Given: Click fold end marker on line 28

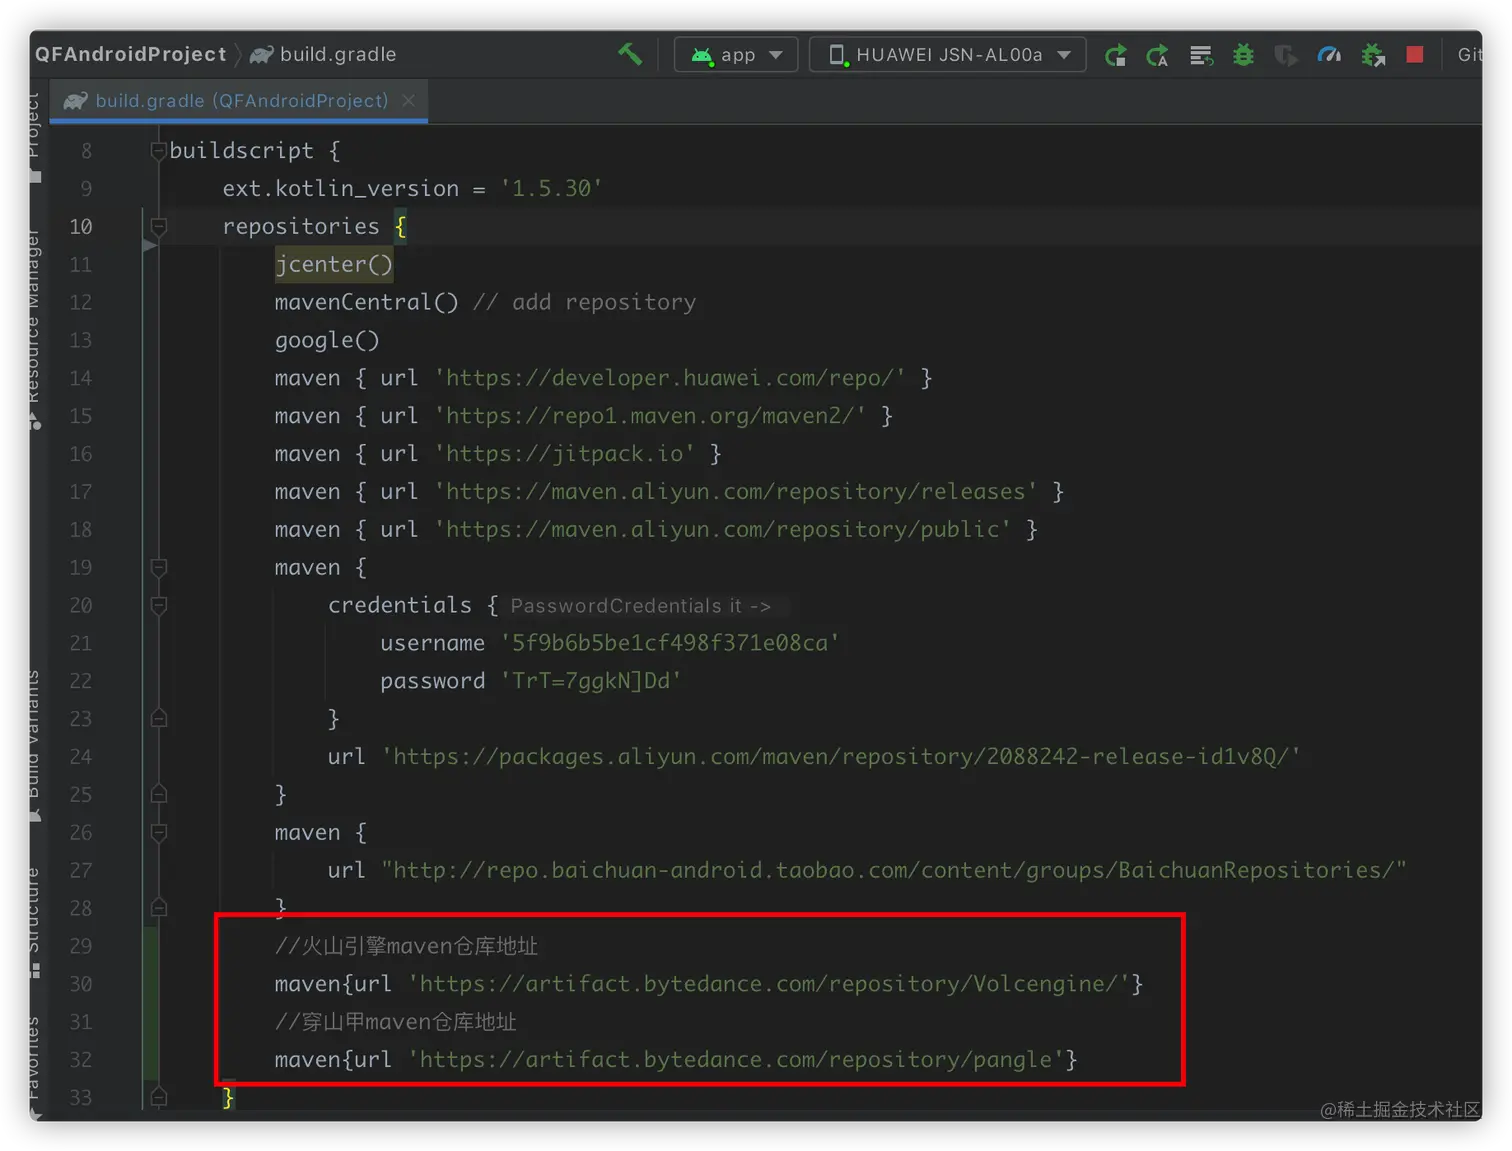Looking at the screenshot, I should click(x=158, y=907).
